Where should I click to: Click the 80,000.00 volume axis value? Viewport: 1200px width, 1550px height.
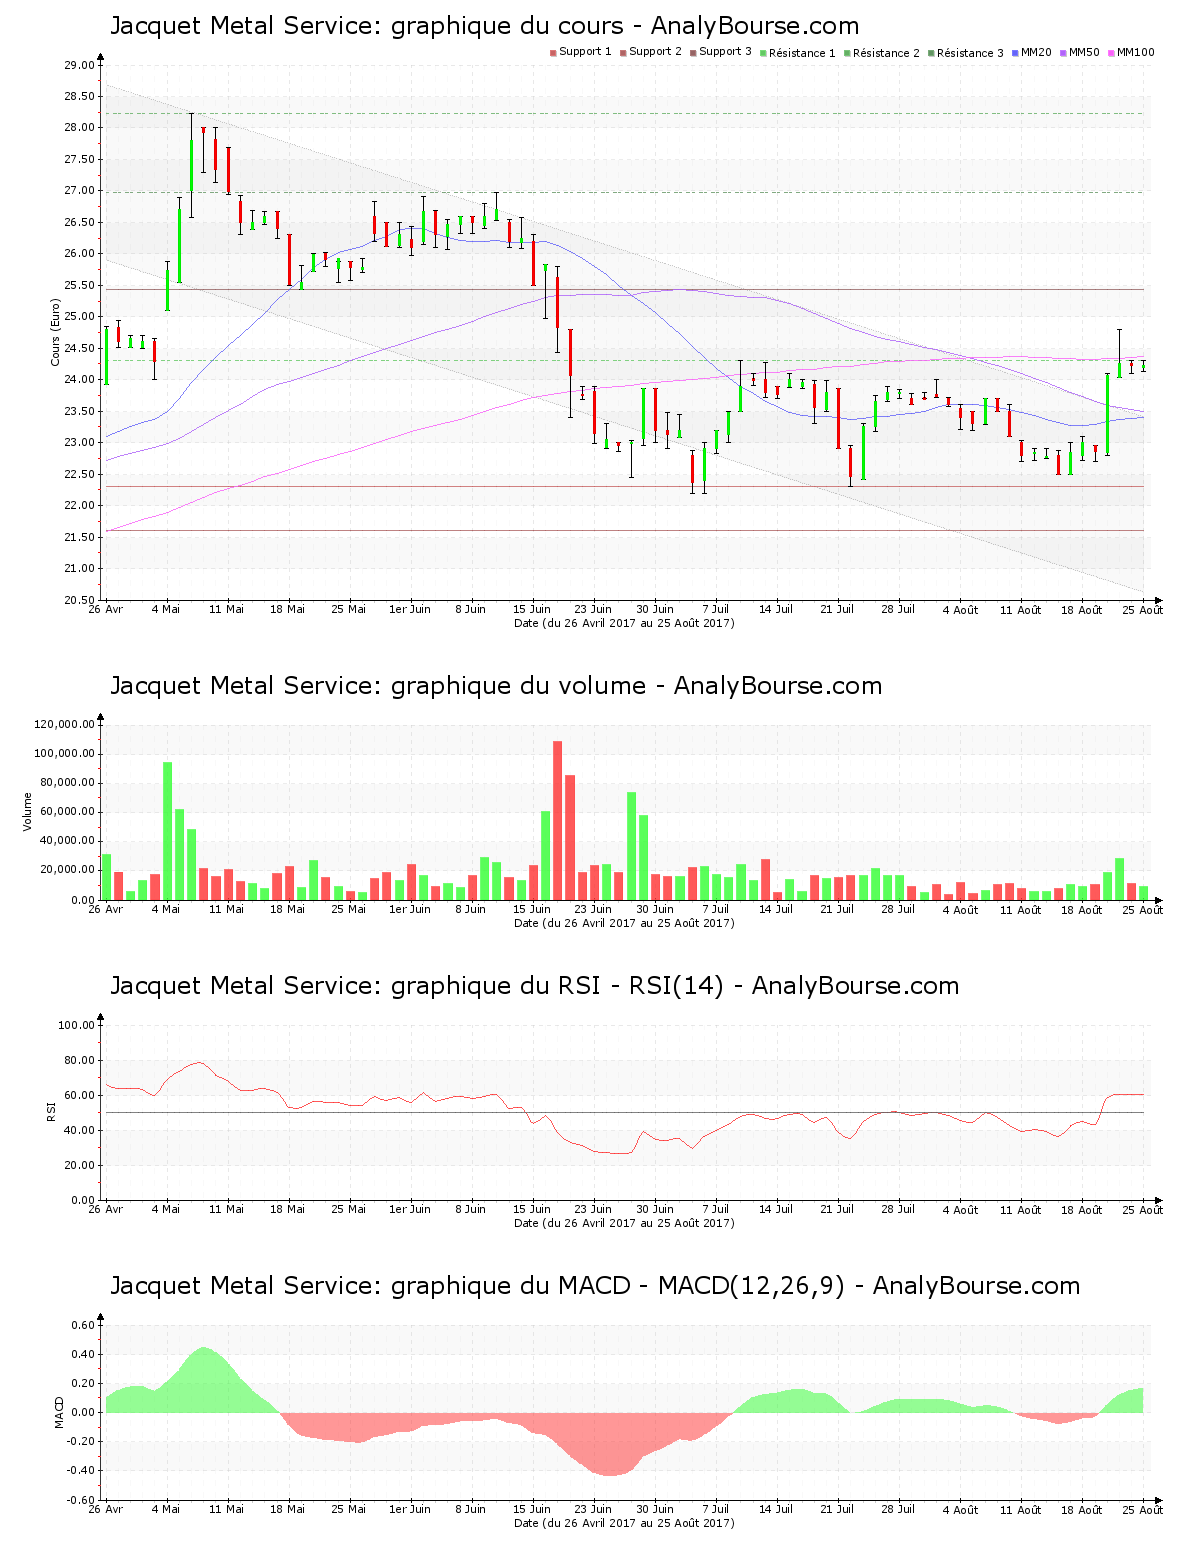(x=68, y=783)
